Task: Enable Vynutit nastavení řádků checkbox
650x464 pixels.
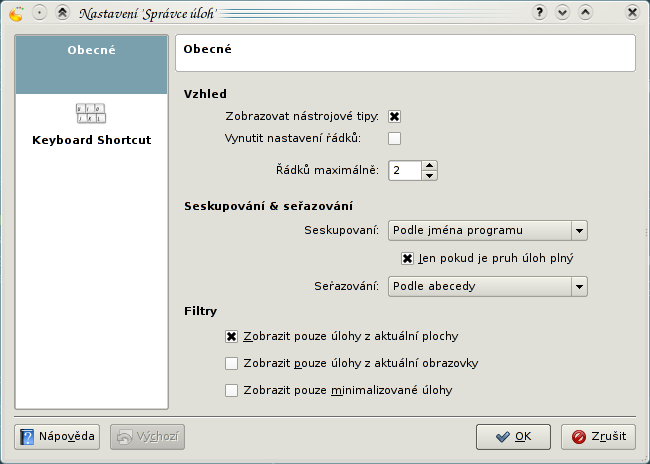Action: (394, 138)
